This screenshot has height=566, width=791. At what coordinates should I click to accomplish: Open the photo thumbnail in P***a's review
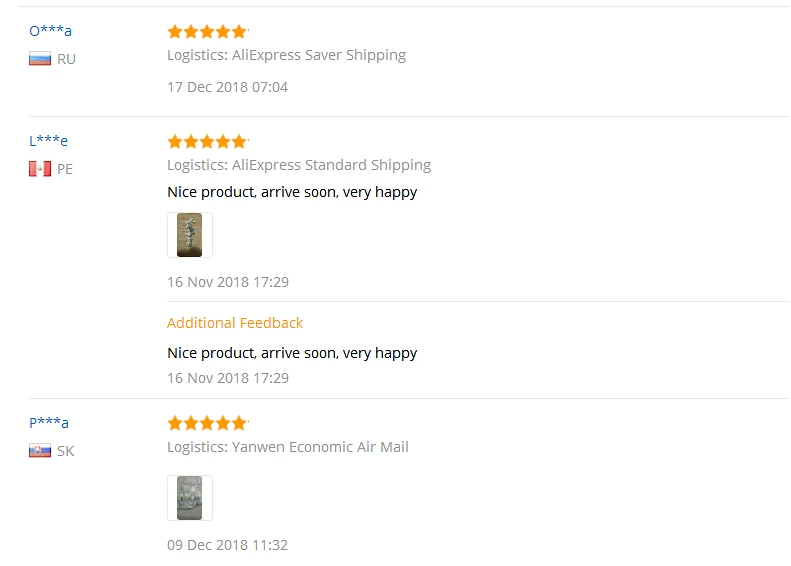pos(190,498)
